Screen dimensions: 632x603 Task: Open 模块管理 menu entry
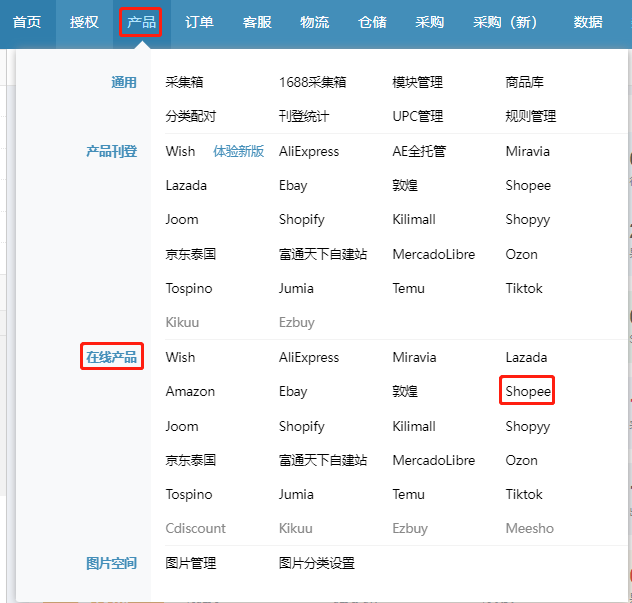click(418, 82)
